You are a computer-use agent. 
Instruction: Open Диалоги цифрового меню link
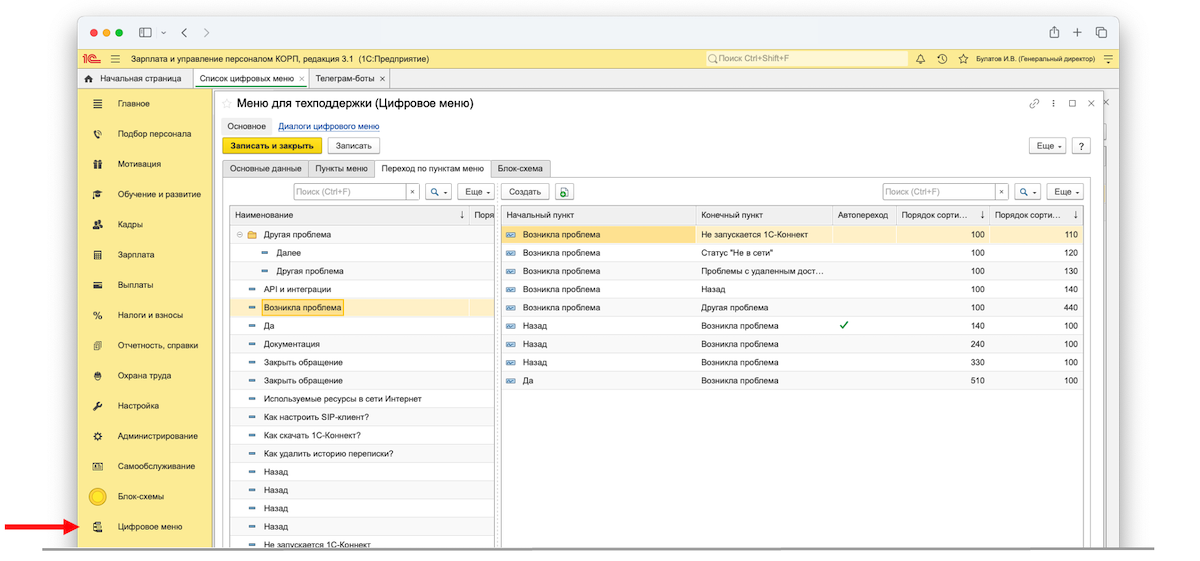(328, 126)
